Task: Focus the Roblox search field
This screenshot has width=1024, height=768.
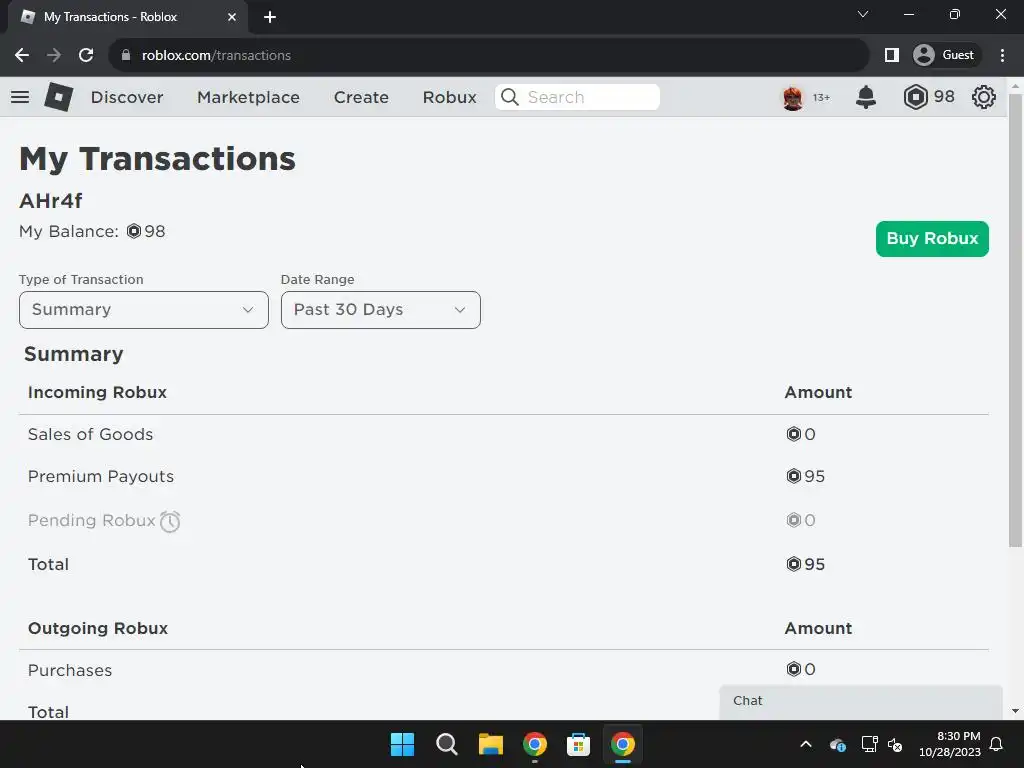Action: point(577,97)
